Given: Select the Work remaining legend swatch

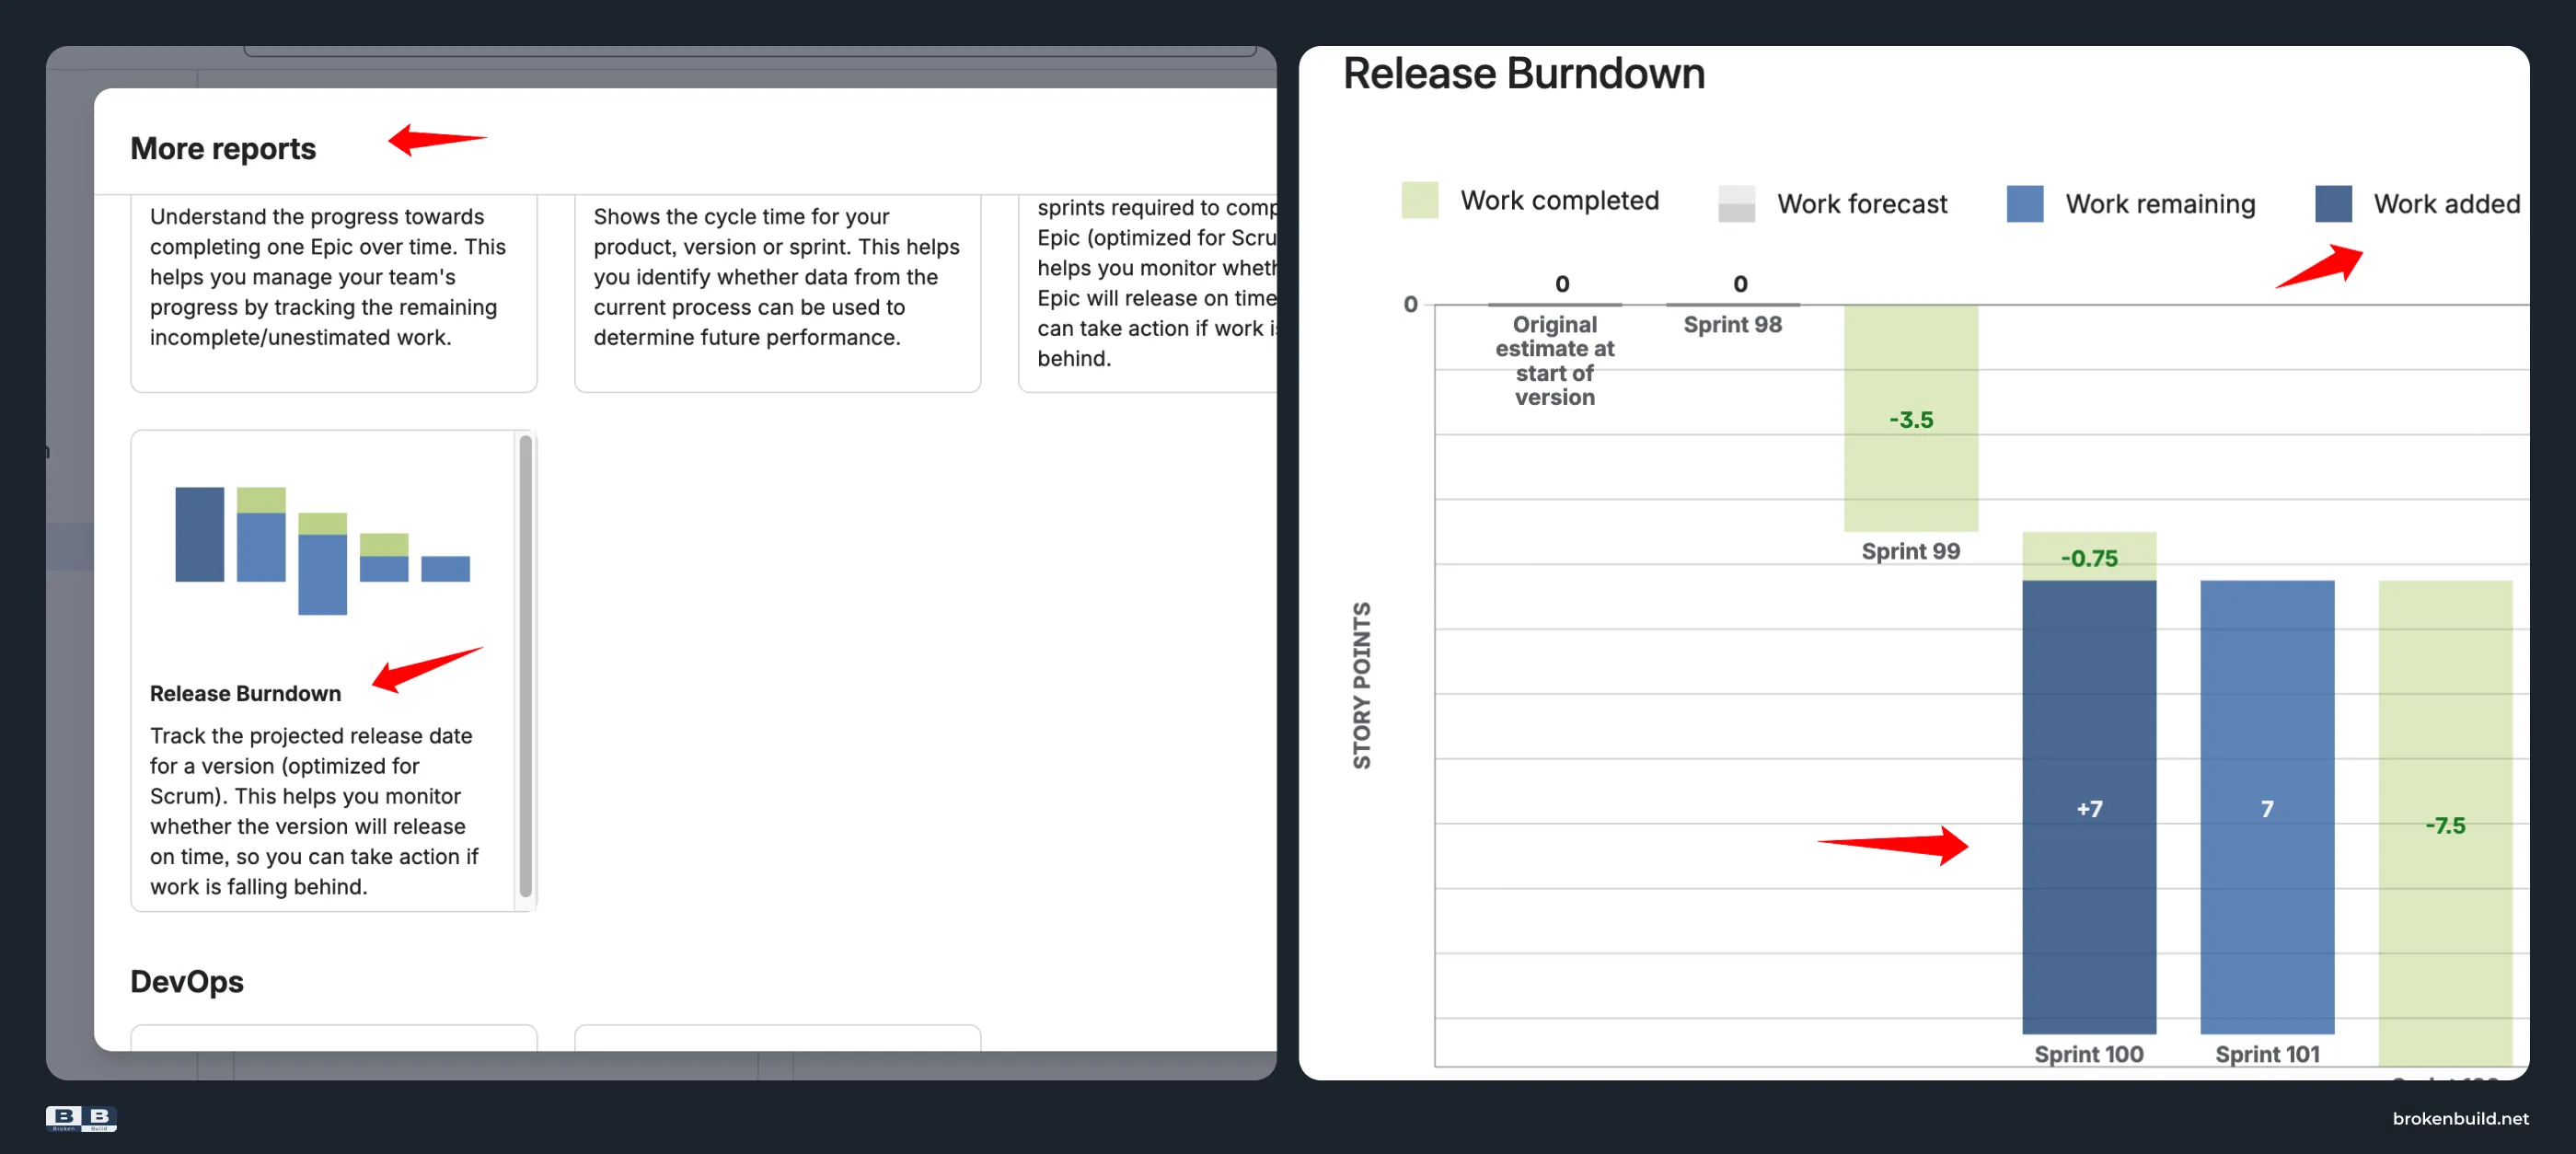Looking at the screenshot, I should (2025, 204).
